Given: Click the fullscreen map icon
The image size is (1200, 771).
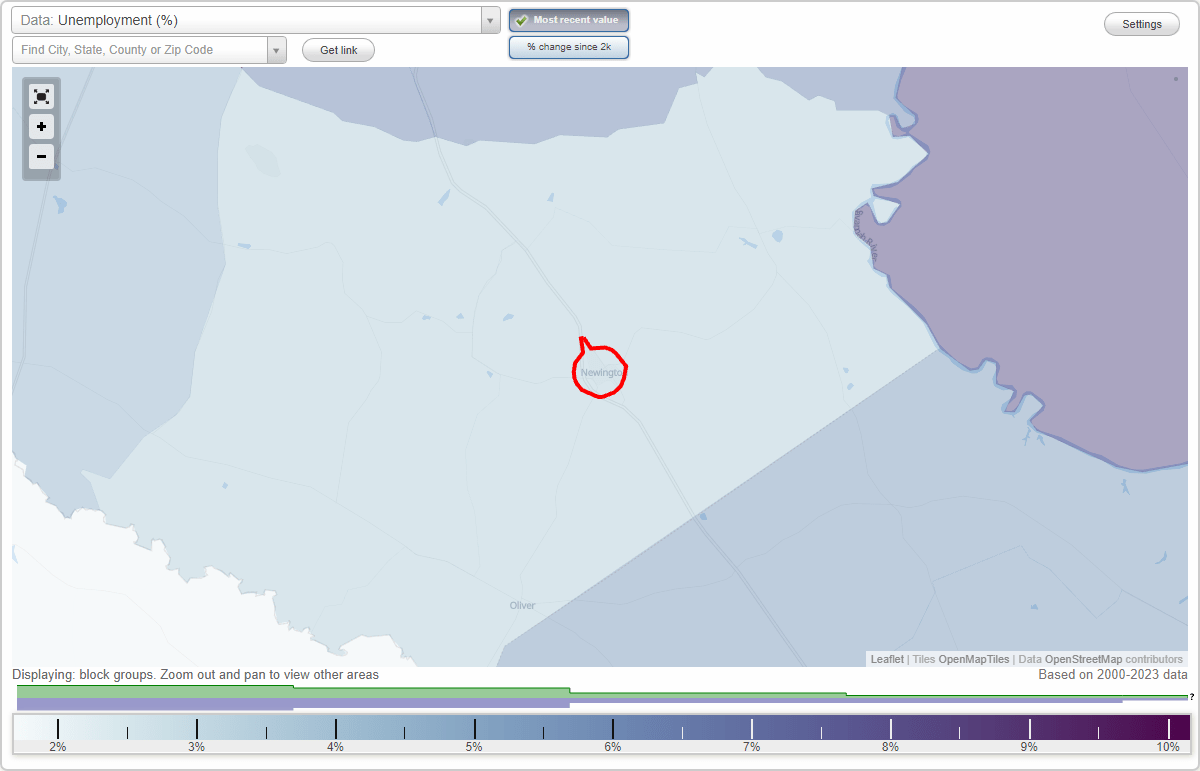Looking at the screenshot, I should tap(41, 96).
